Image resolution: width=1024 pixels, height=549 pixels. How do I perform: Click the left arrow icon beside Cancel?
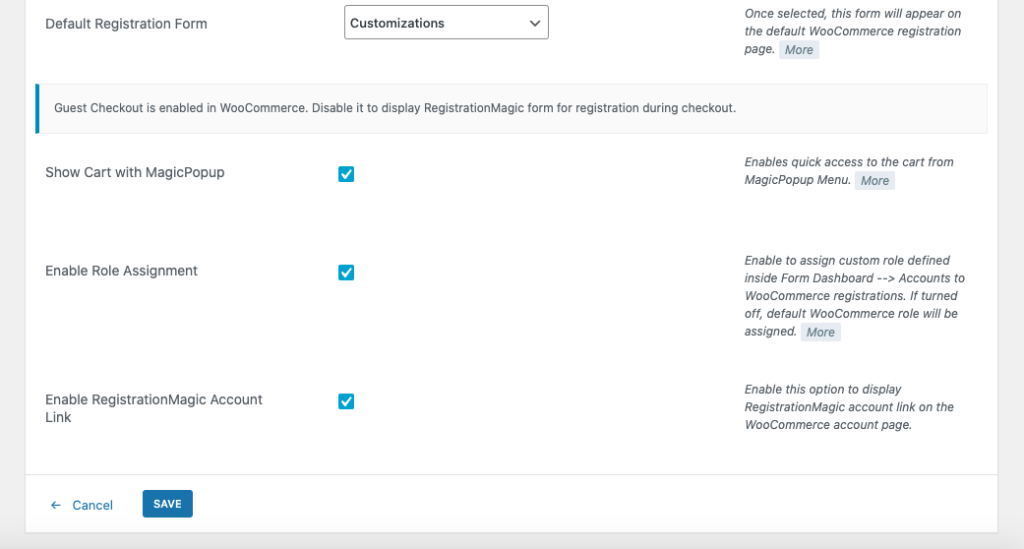[56, 505]
